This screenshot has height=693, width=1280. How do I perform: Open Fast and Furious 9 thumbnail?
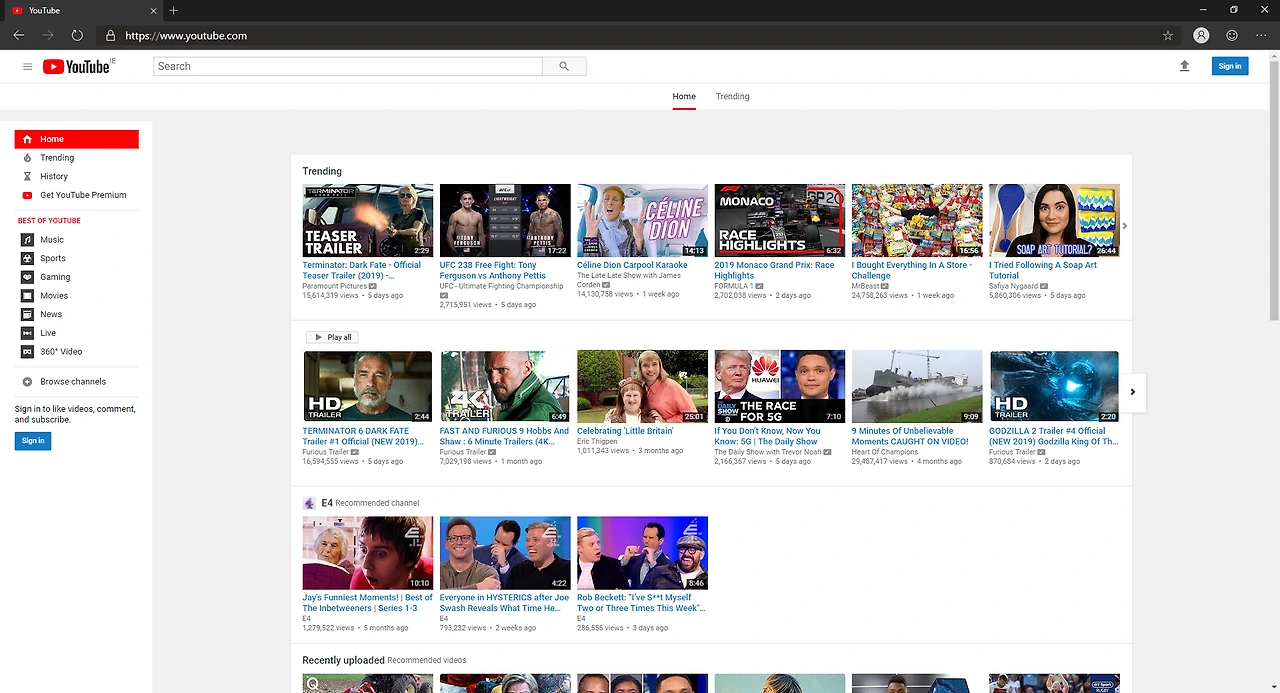(x=505, y=386)
